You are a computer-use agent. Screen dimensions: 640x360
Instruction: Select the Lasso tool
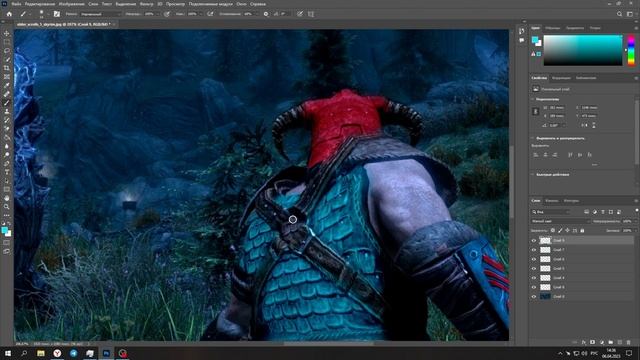click(x=7, y=51)
